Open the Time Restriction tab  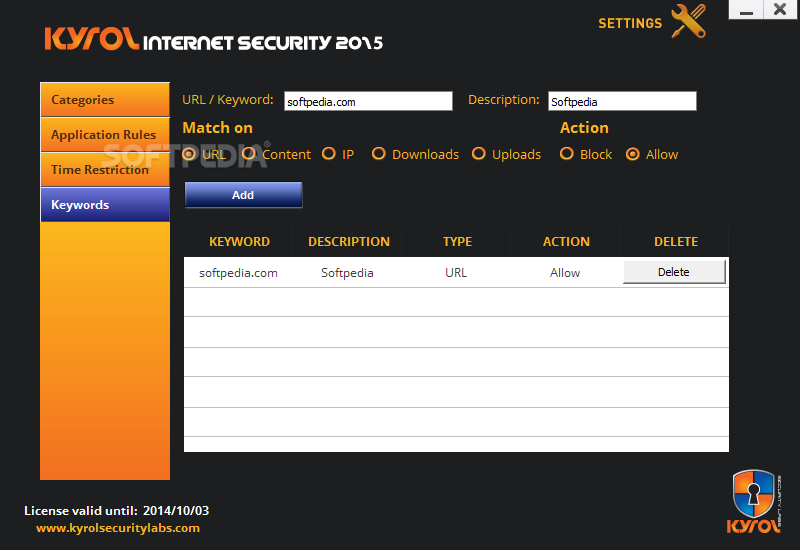point(105,169)
